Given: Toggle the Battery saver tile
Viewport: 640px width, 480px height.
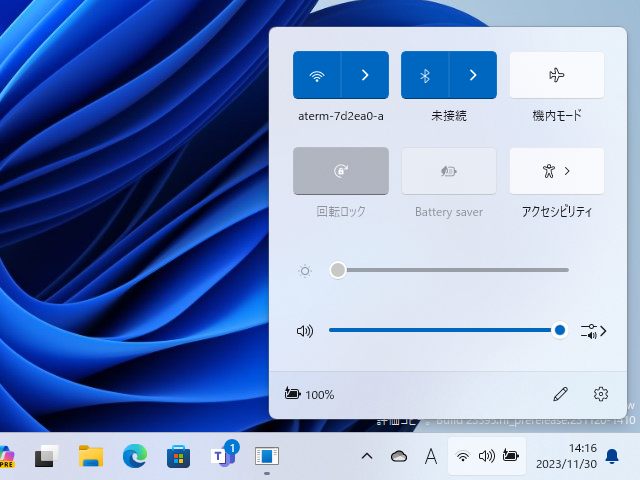Looking at the screenshot, I should [449, 171].
